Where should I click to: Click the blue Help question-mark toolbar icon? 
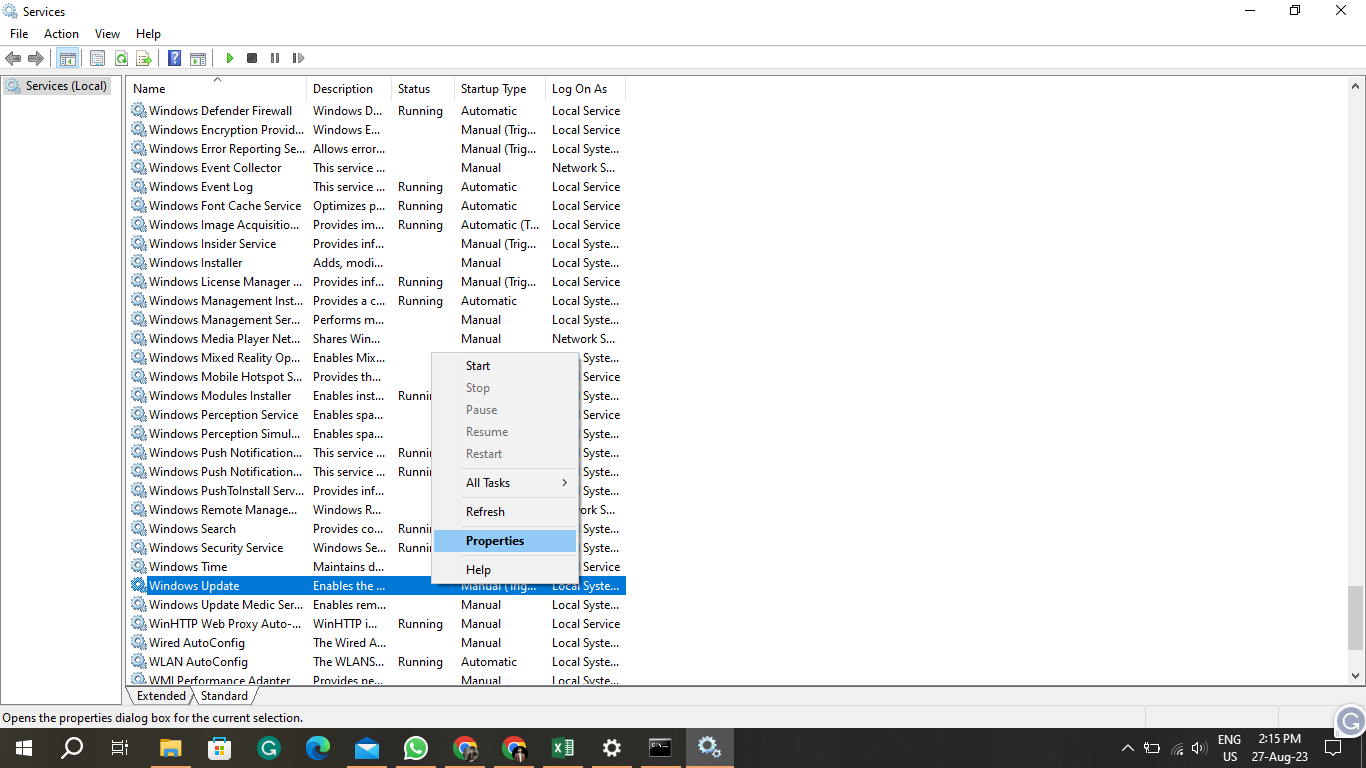[x=175, y=58]
